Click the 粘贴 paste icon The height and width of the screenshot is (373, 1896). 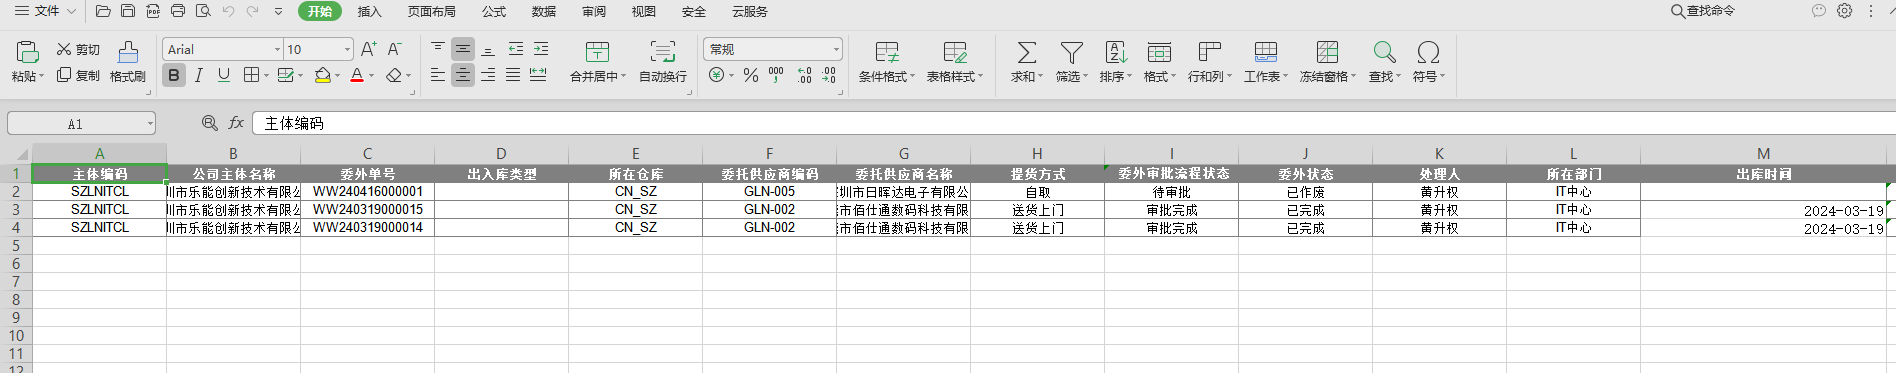pyautogui.click(x=28, y=52)
